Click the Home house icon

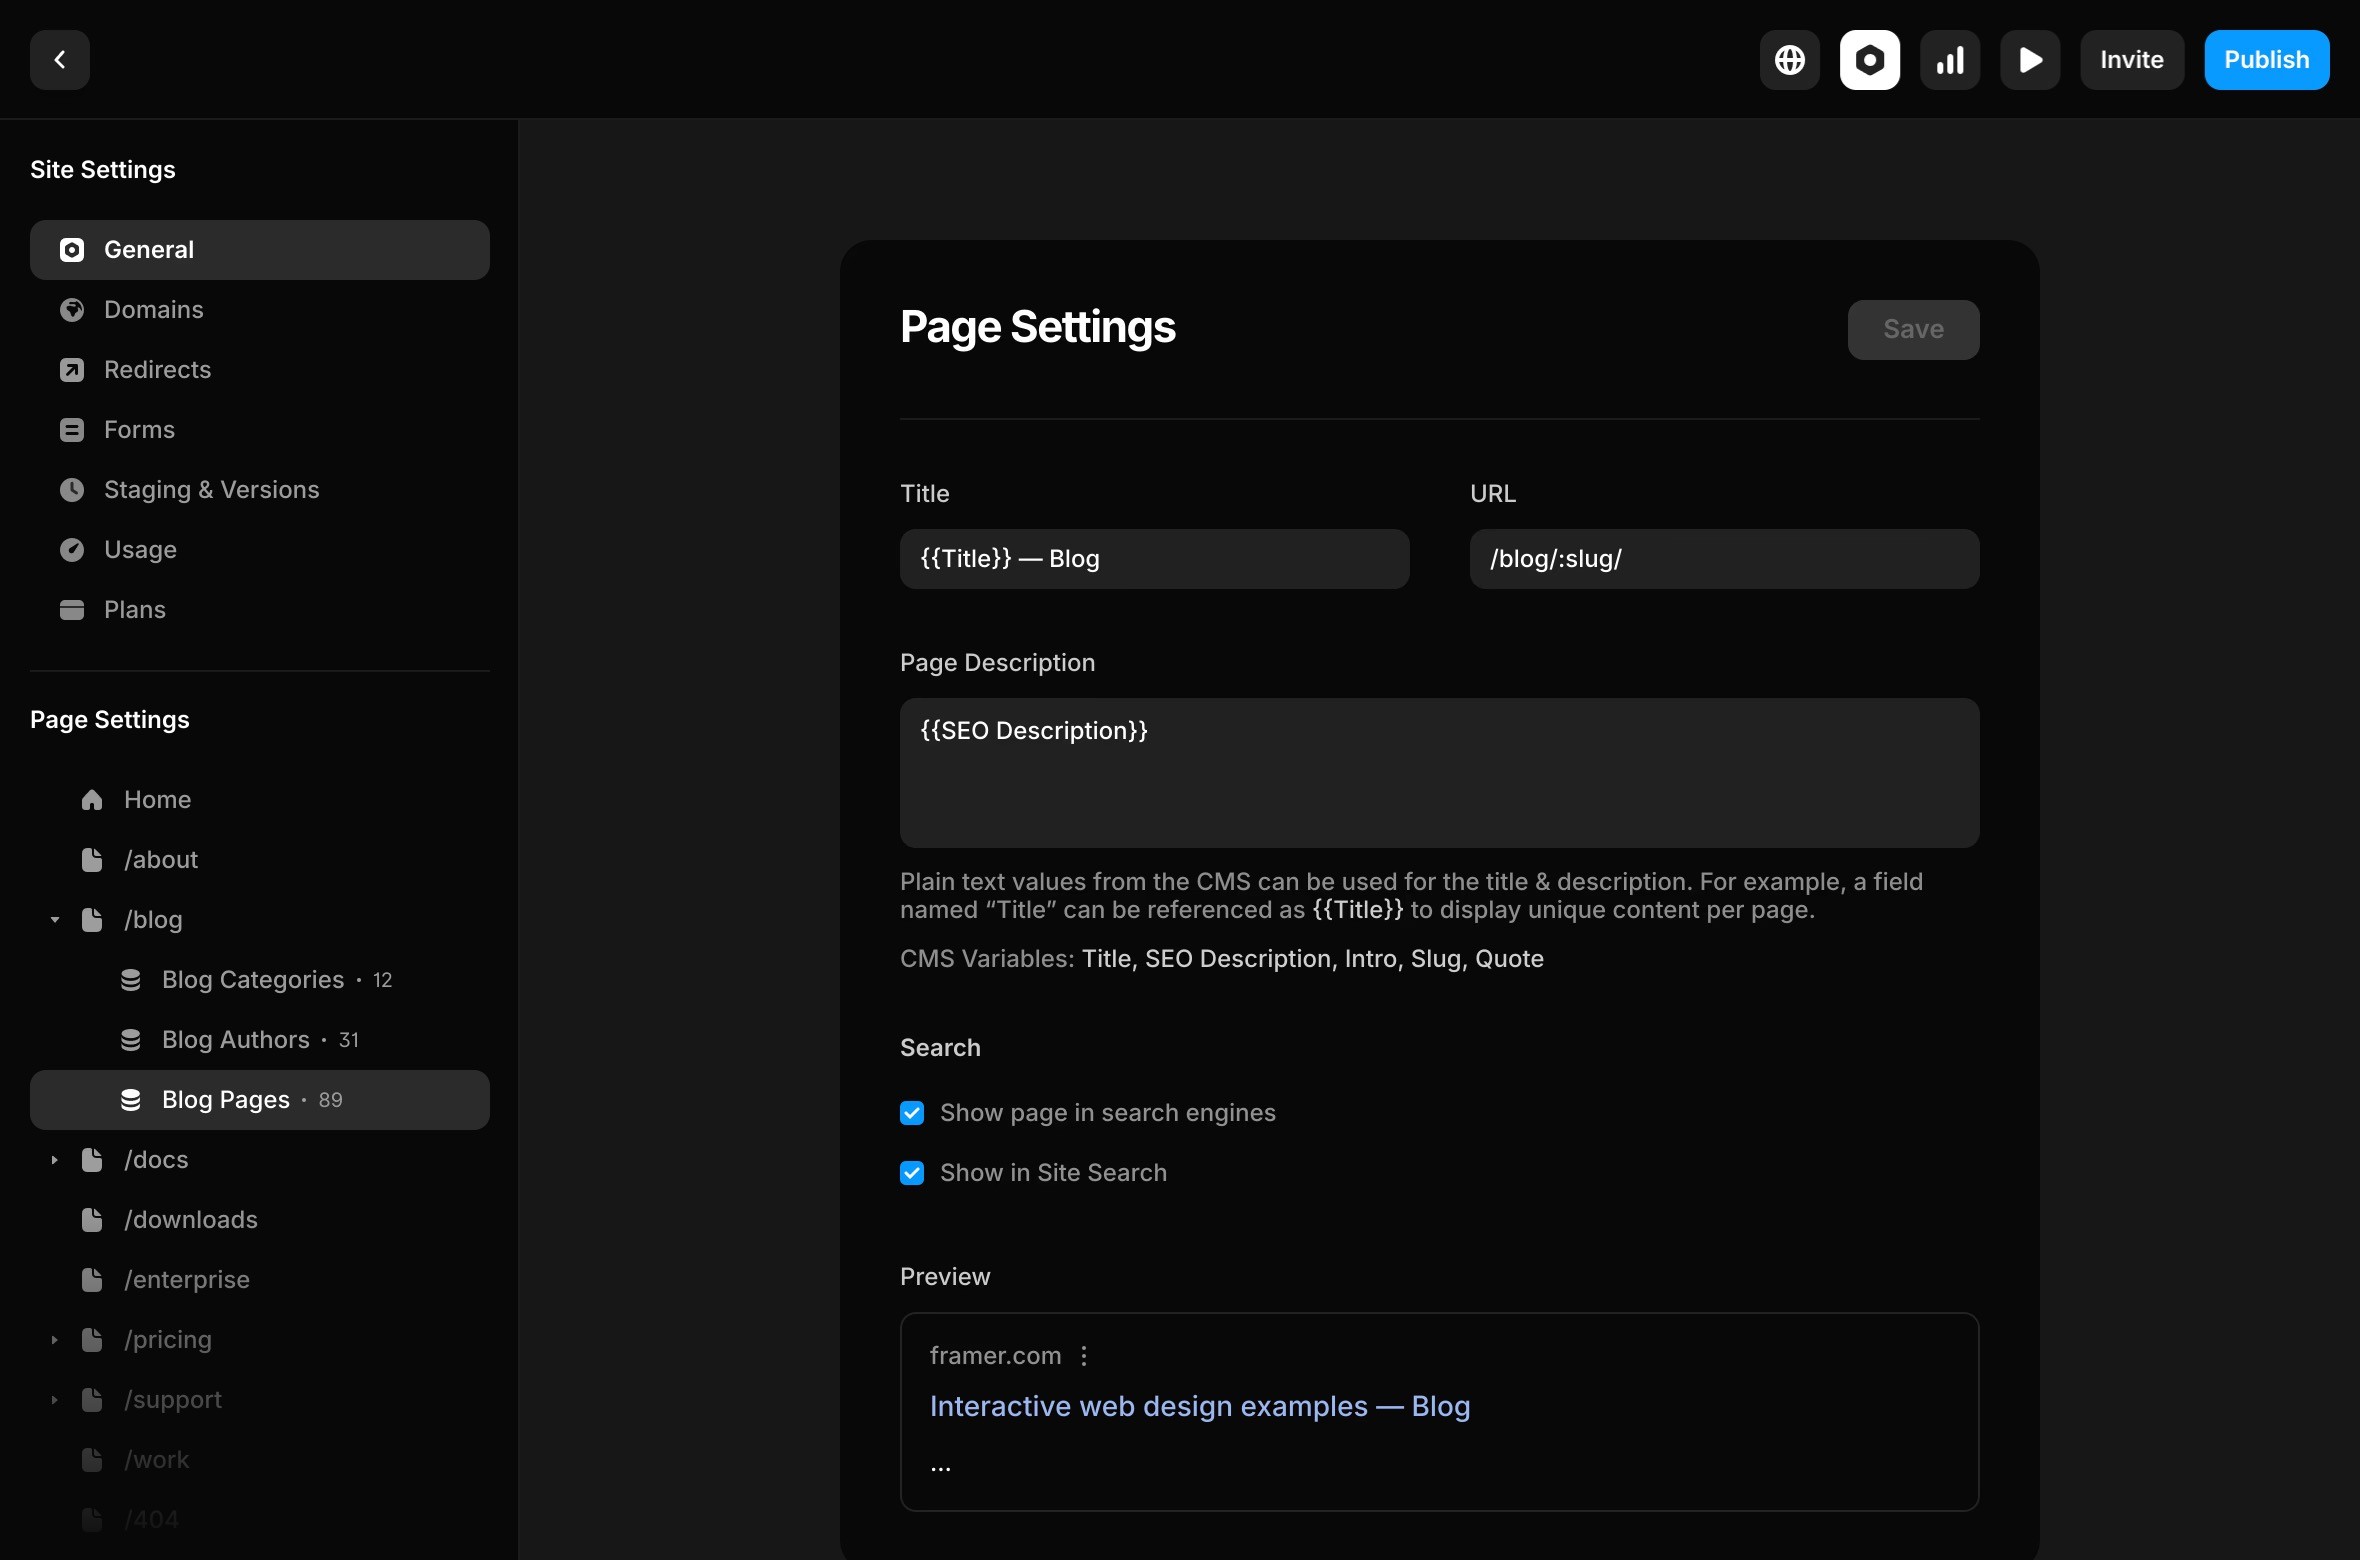point(92,800)
